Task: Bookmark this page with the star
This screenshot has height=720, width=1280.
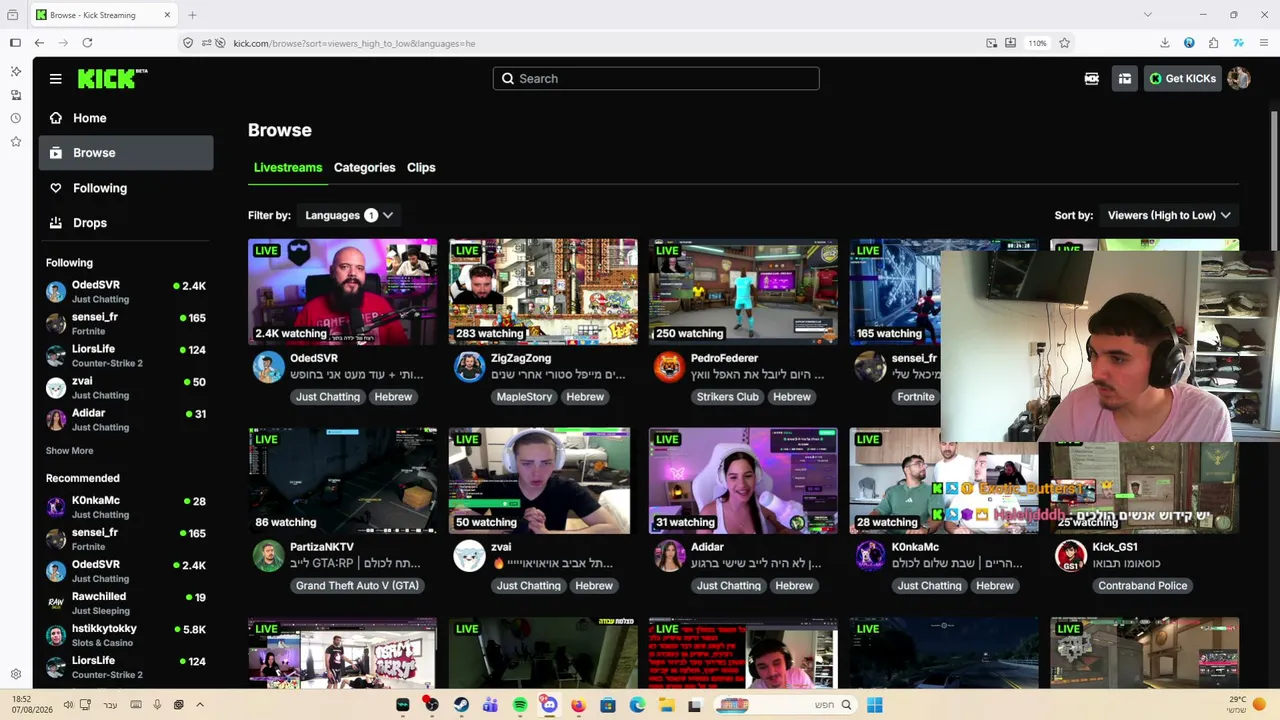Action: click(1064, 43)
